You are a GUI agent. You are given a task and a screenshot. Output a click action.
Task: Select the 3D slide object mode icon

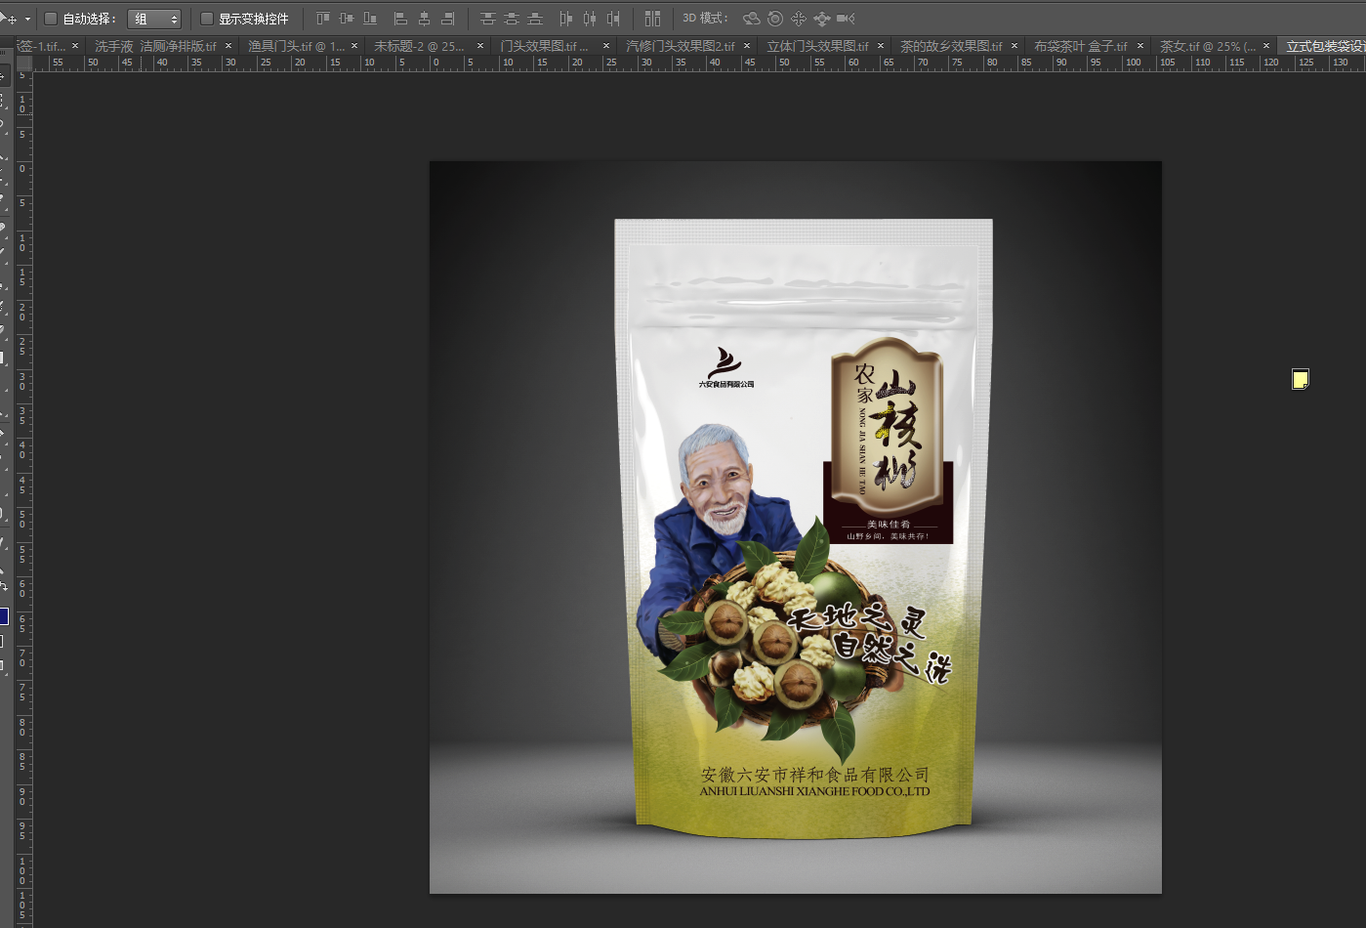click(x=822, y=18)
